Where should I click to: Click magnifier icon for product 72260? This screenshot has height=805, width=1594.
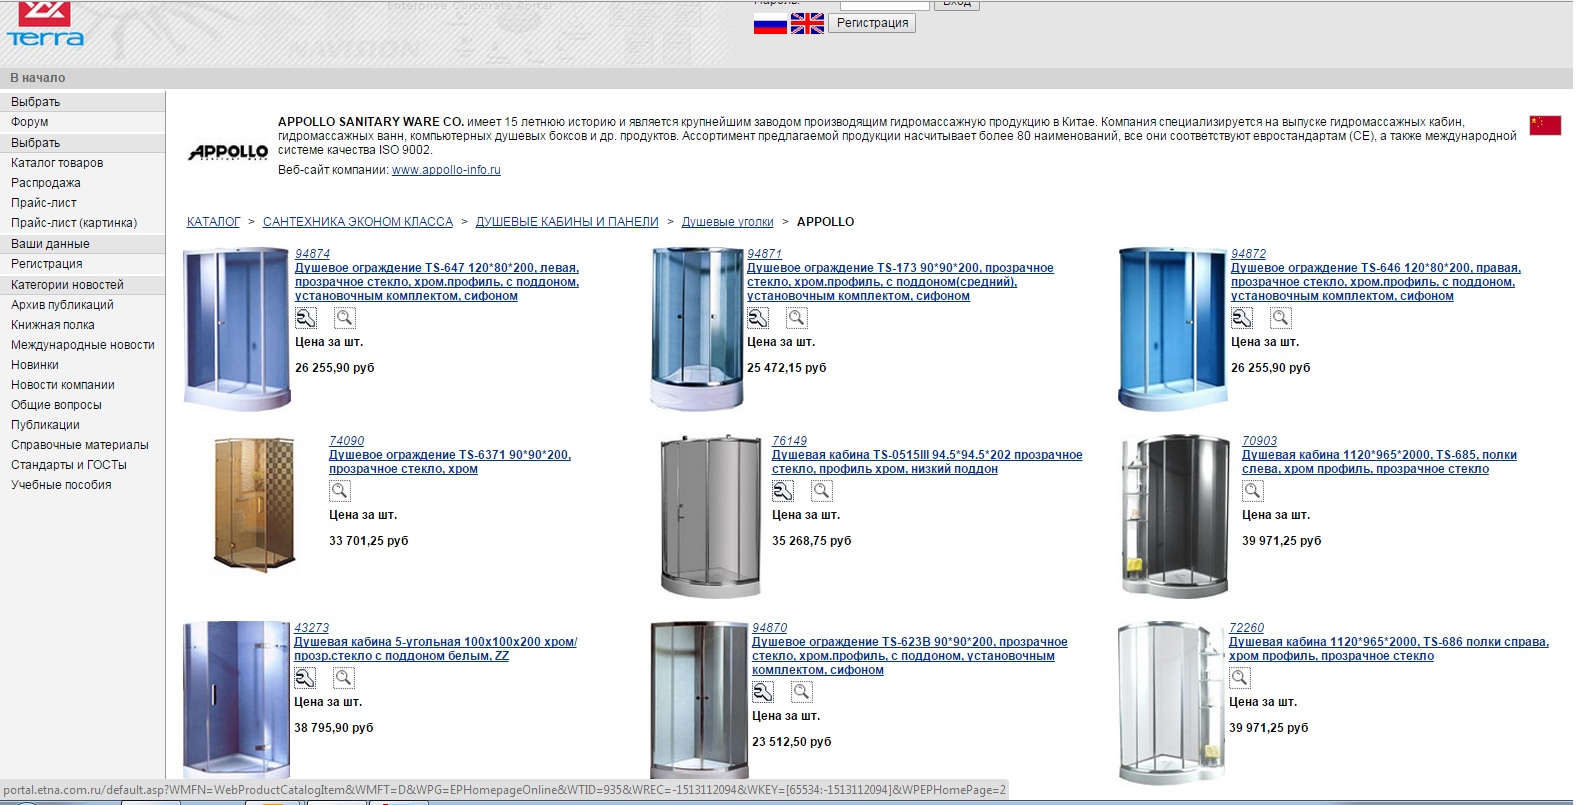pyautogui.click(x=1240, y=678)
